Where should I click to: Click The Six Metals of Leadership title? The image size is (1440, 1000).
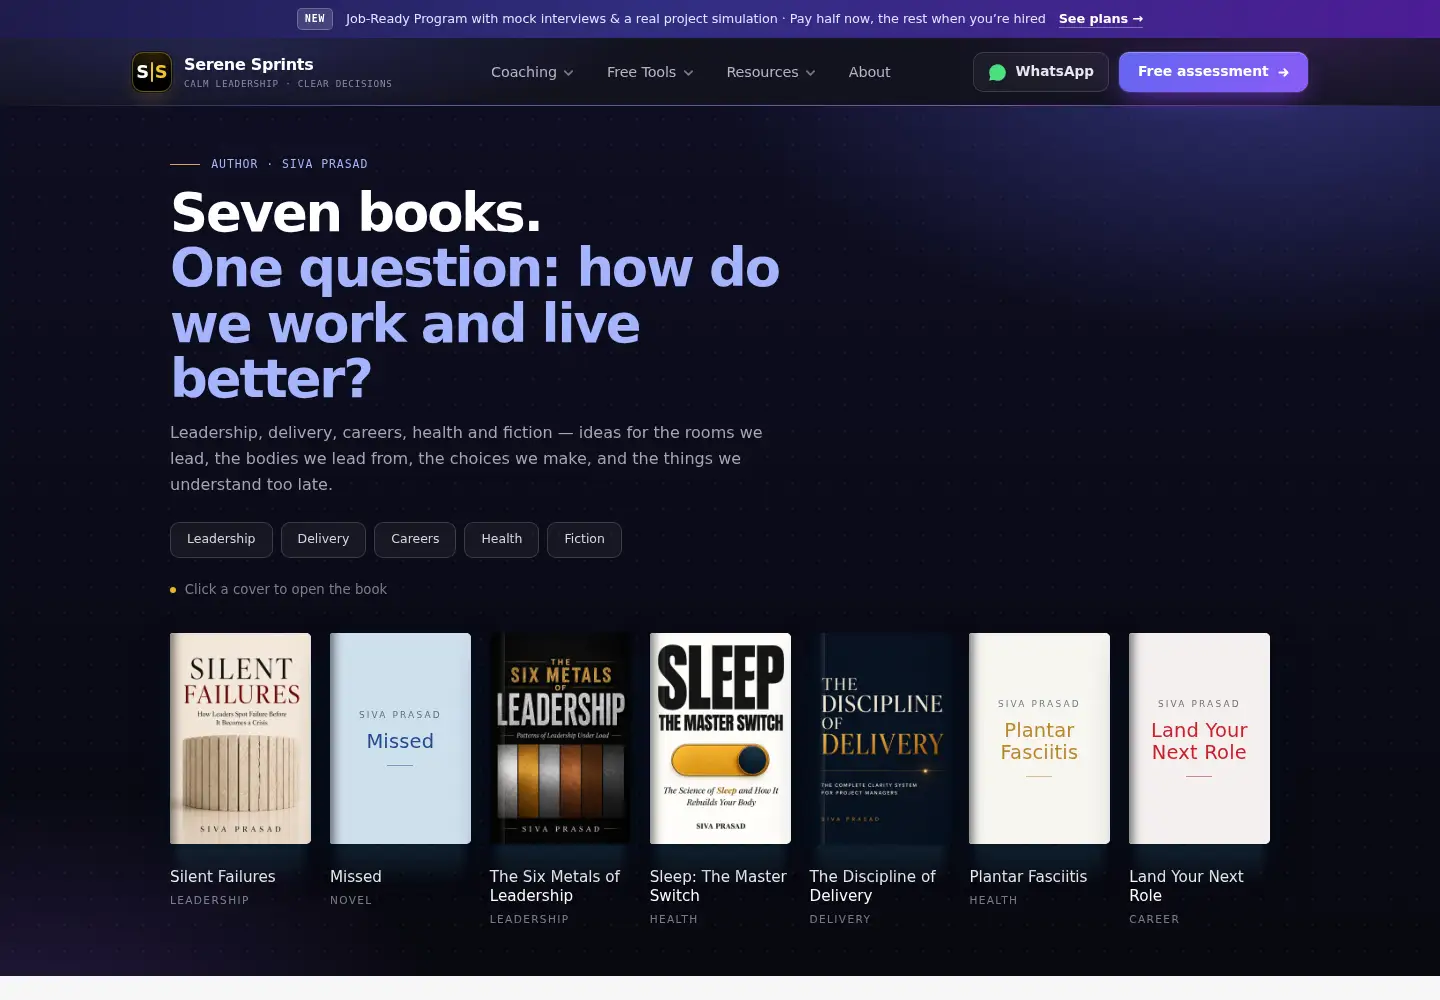click(555, 886)
